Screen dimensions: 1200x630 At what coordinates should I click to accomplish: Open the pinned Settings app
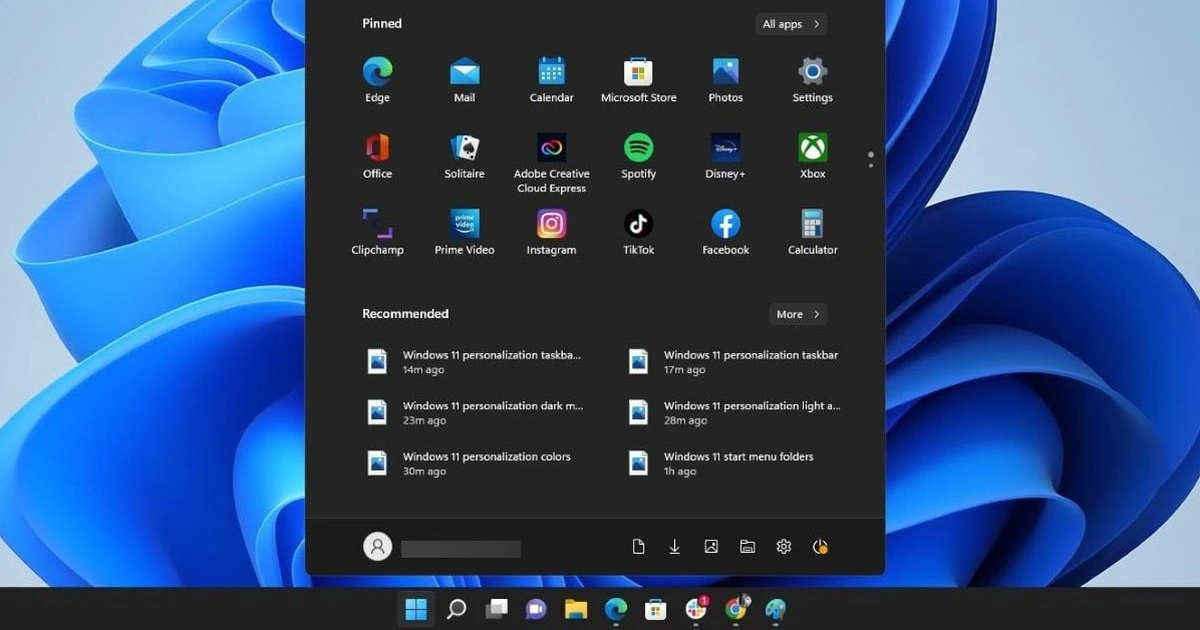tap(812, 79)
